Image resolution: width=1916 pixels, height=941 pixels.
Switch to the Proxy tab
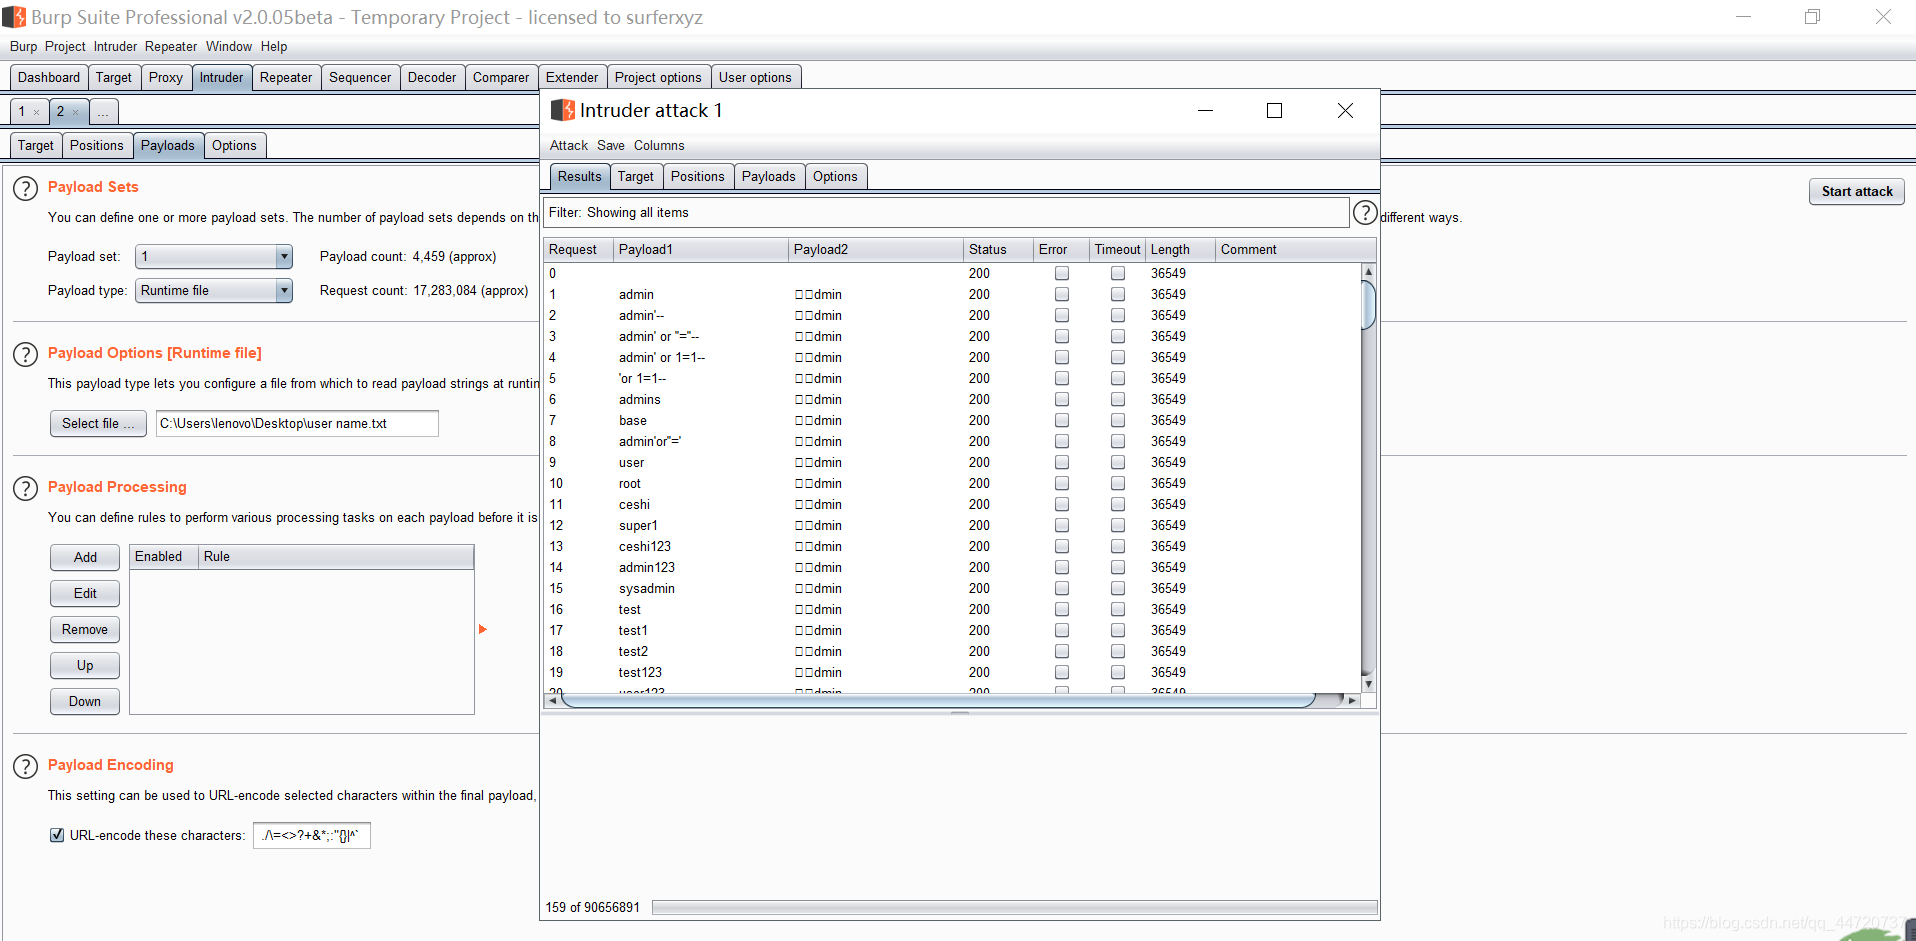coord(166,78)
